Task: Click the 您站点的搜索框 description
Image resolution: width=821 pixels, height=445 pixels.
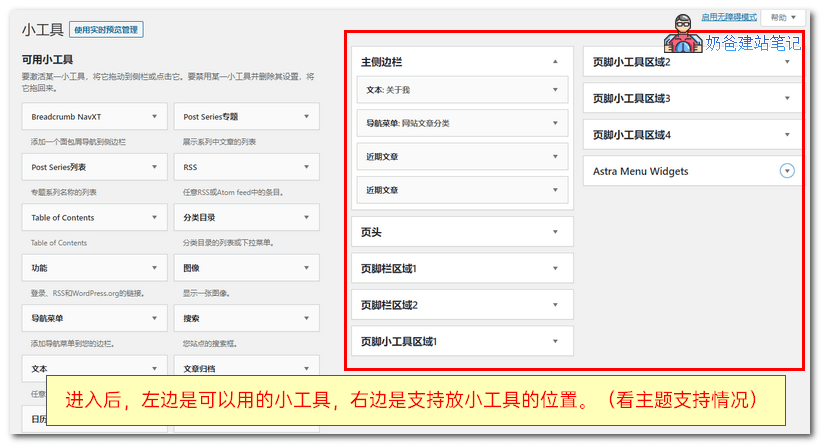Action: (210, 344)
